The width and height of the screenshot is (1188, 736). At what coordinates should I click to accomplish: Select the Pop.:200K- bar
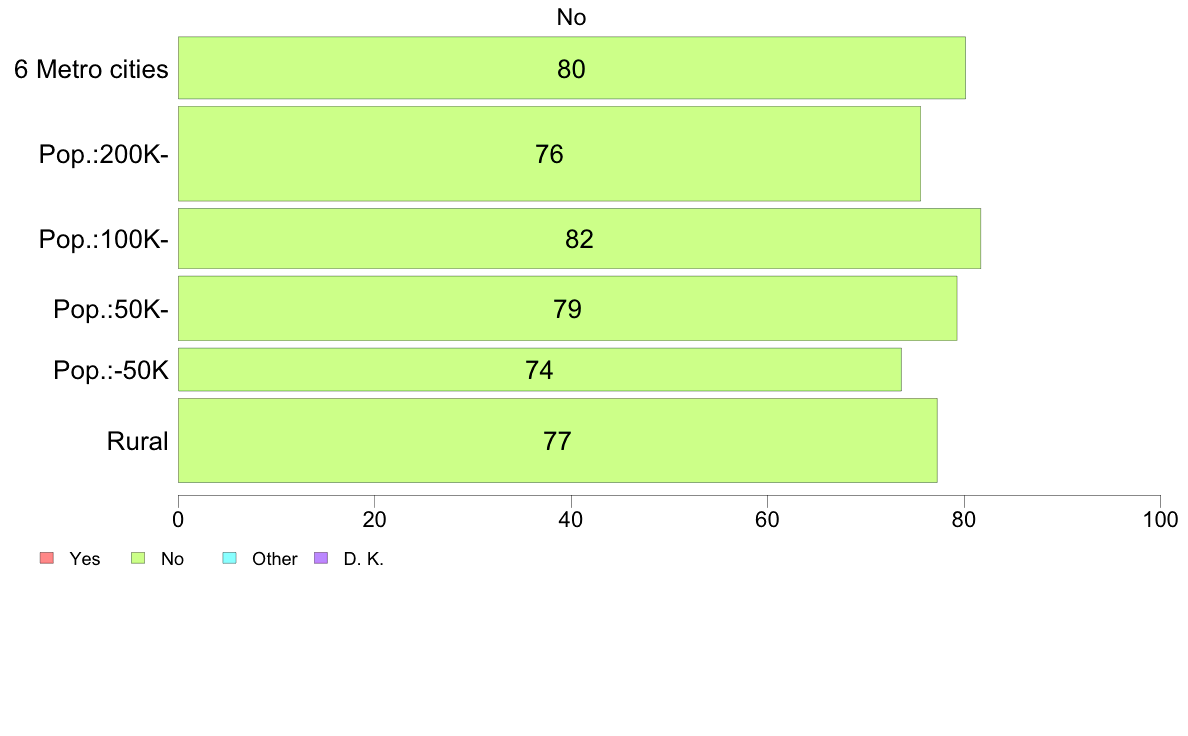click(x=549, y=154)
